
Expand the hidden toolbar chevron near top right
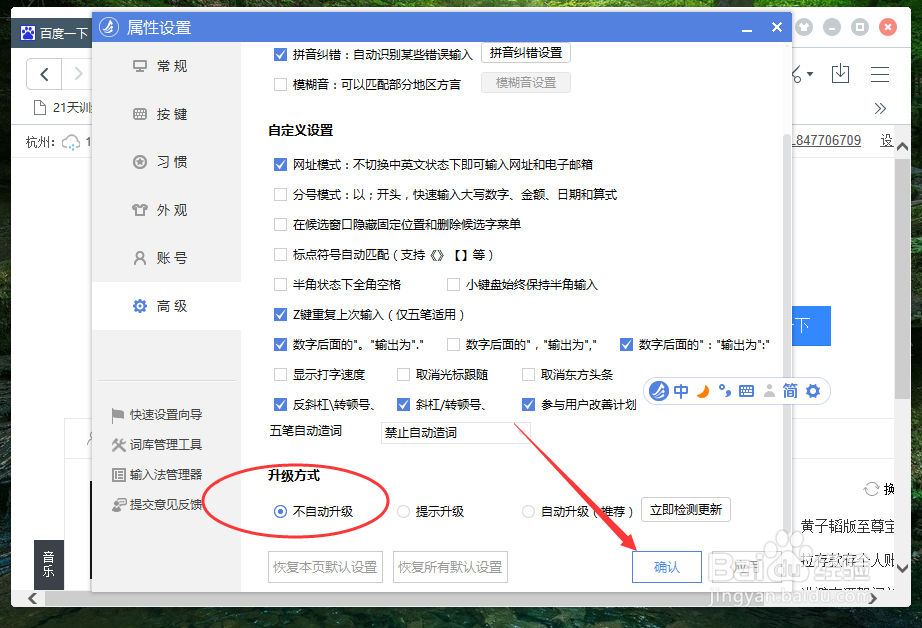[880, 108]
